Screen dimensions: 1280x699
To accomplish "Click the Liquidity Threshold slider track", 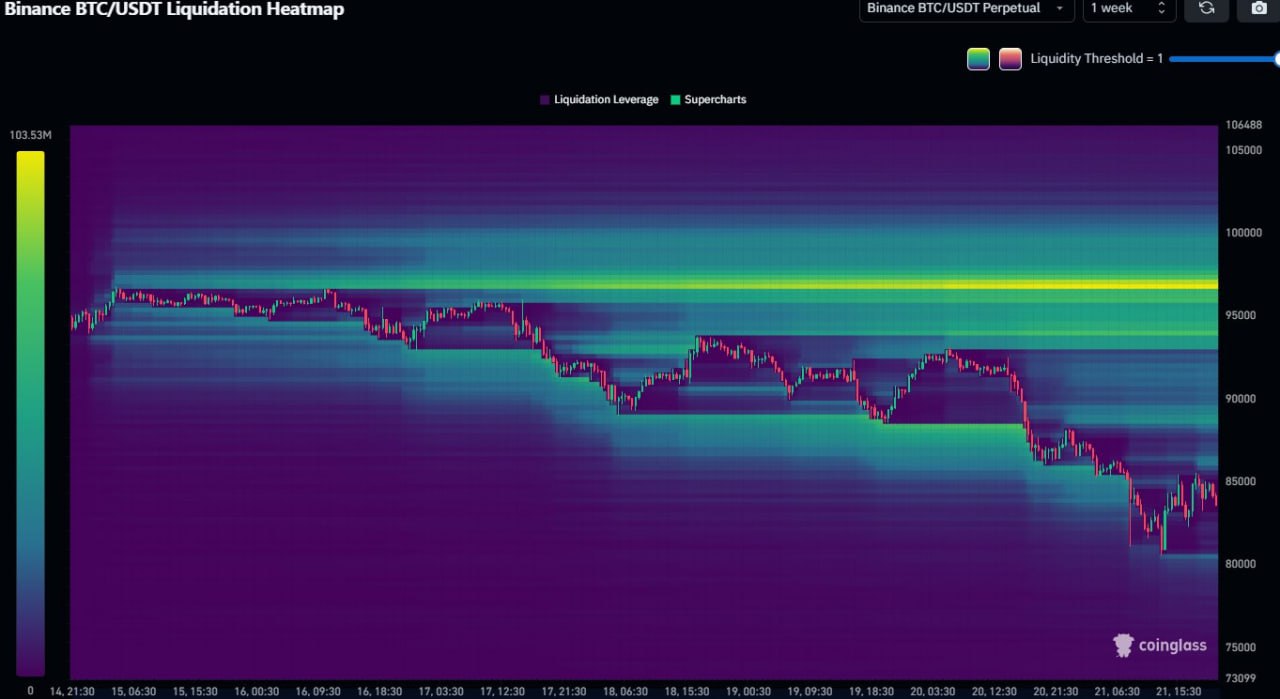I will click(x=1222, y=59).
